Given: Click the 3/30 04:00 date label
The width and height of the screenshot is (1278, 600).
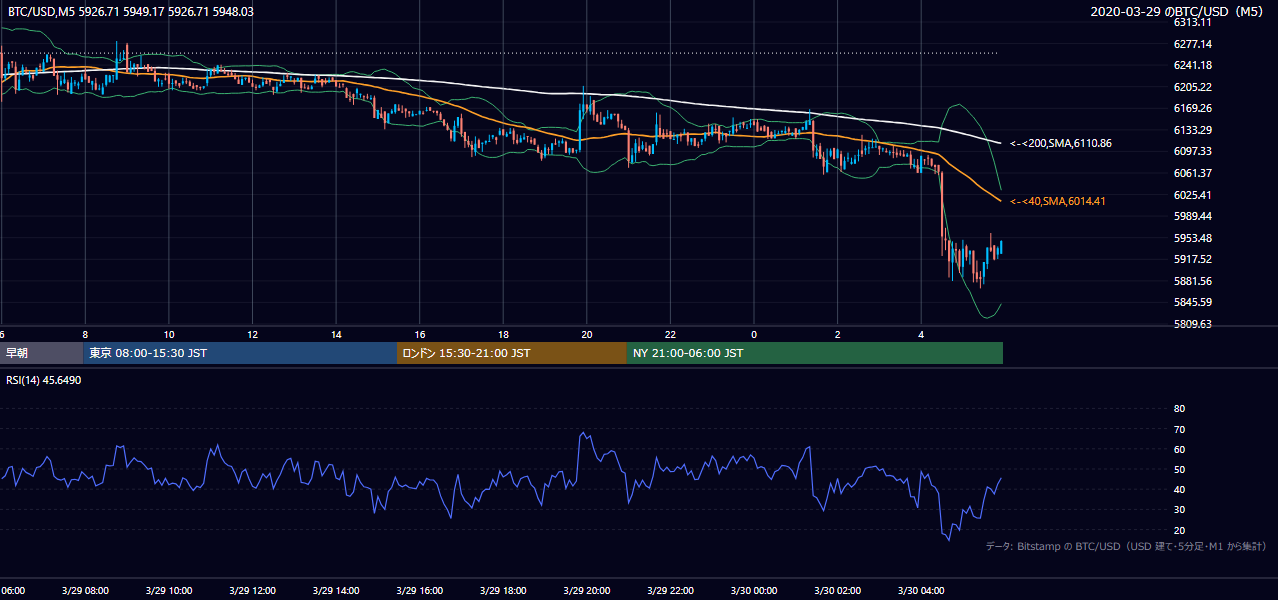Looking at the screenshot, I should (x=921, y=591).
